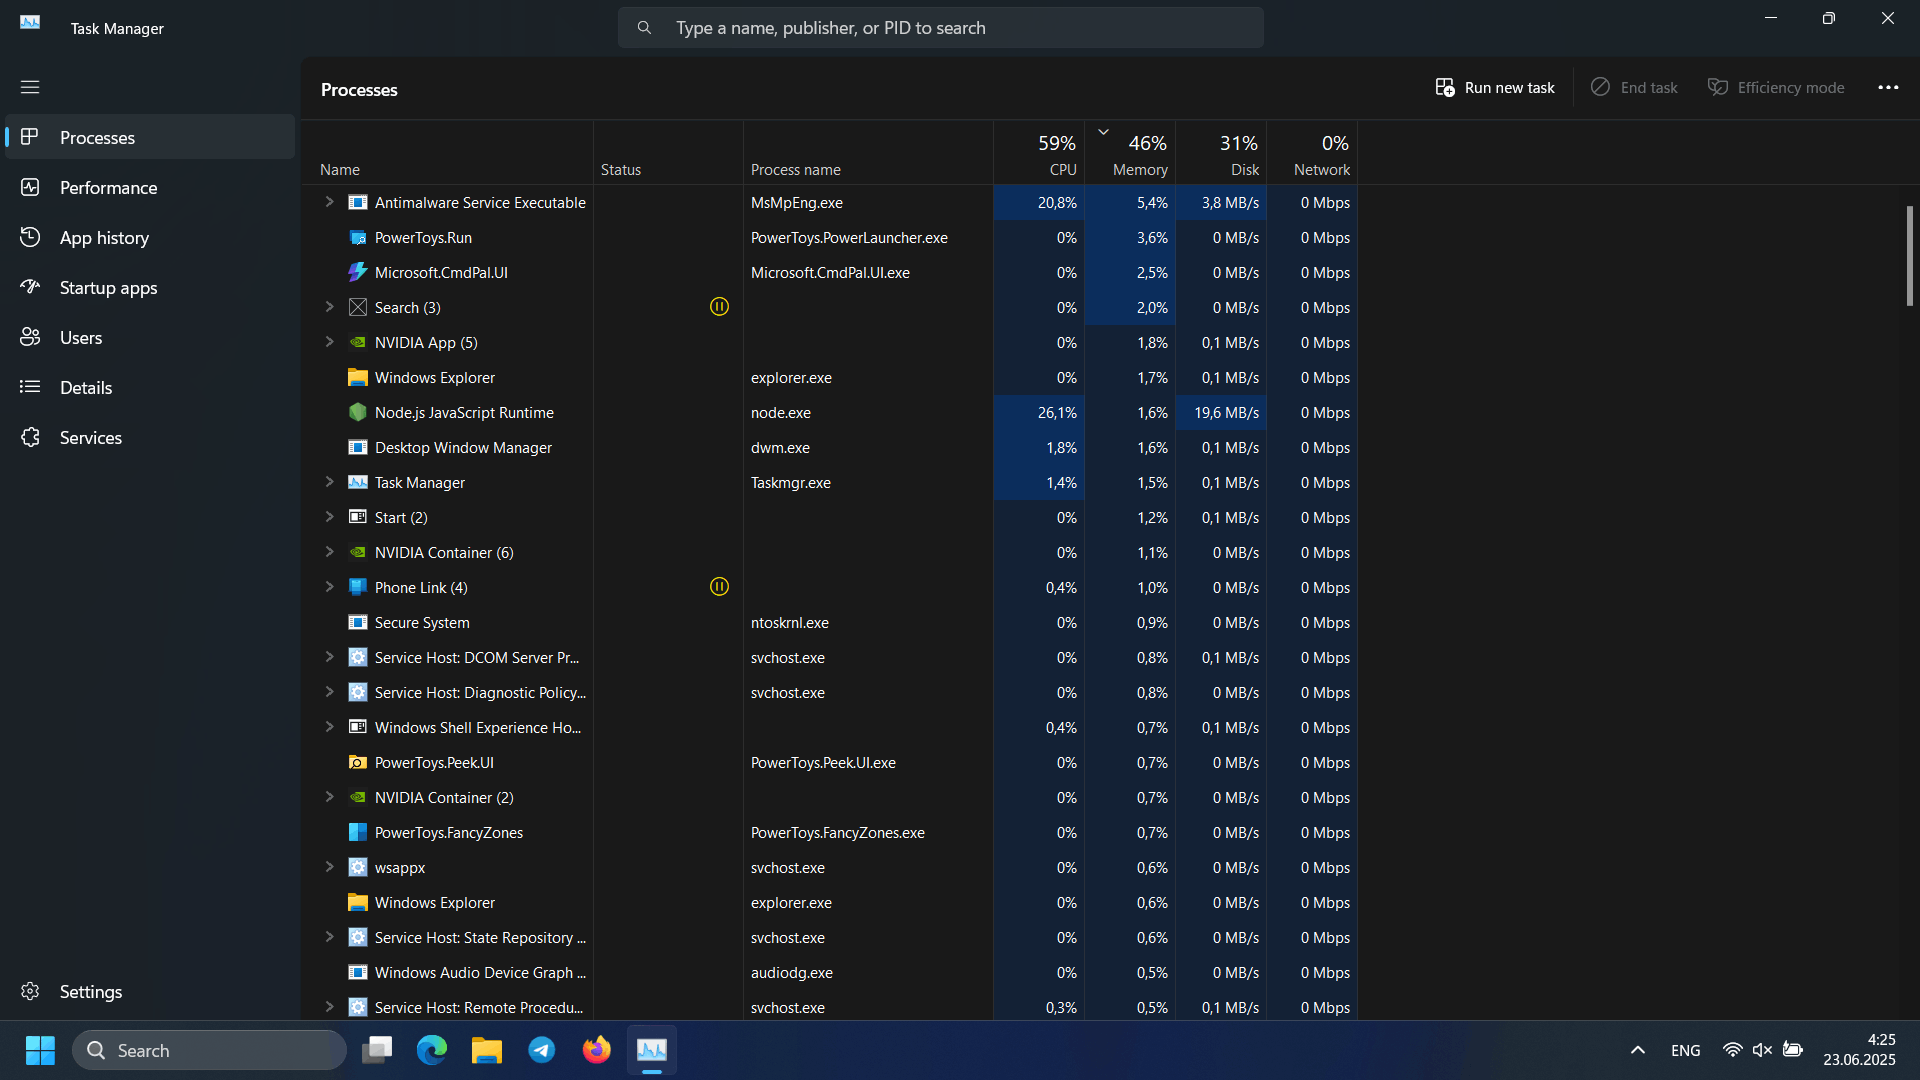The width and height of the screenshot is (1920, 1080).
Task: Open the Services page
Action: (90, 438)
